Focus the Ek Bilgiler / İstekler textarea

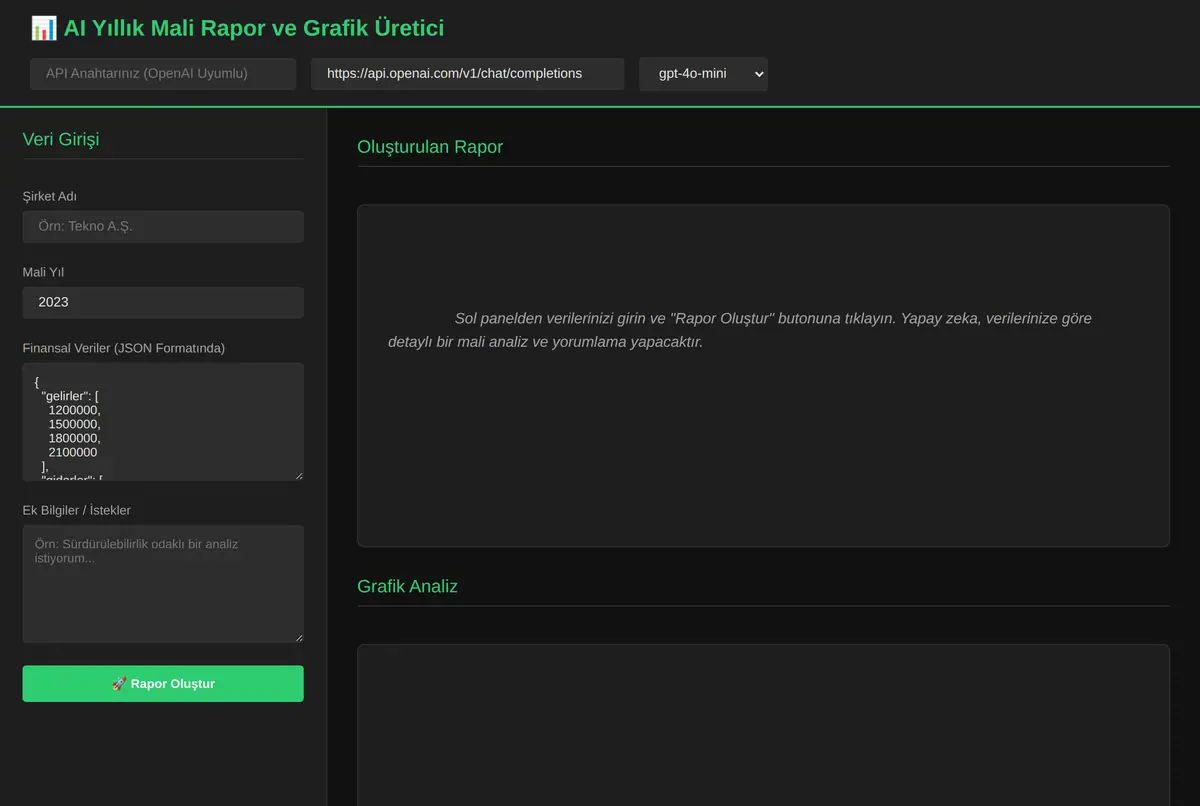[163, 584]
